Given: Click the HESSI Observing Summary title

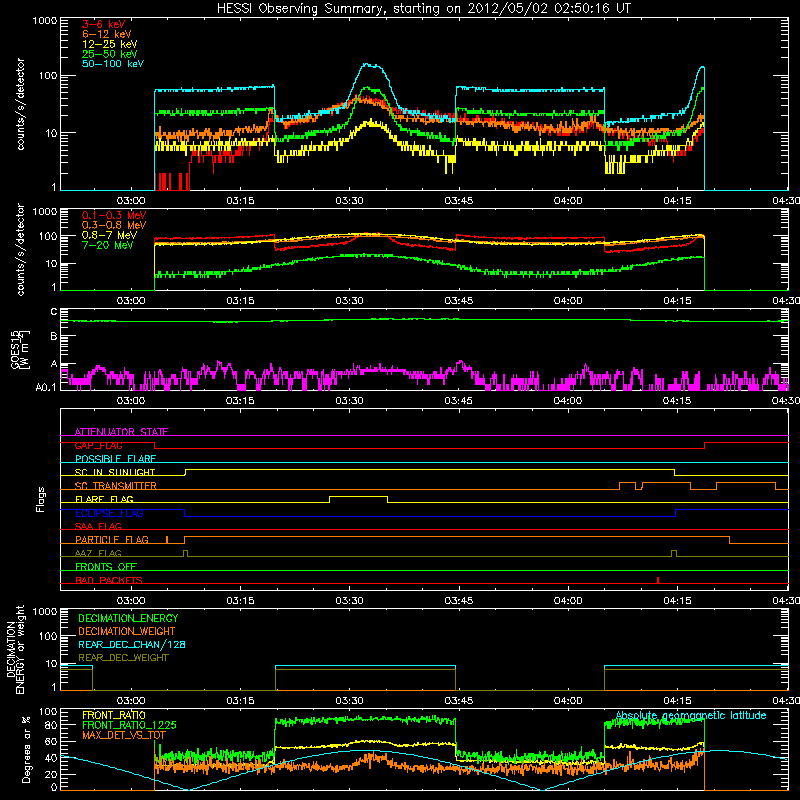Looking at the screenshot, I should click(x=423, y=9).
